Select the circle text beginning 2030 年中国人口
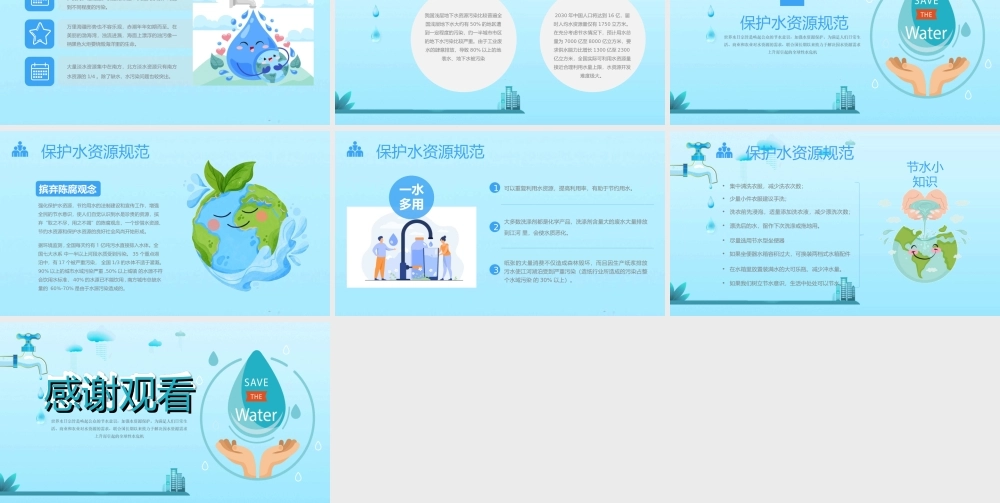Viewport: 1000px width, 503px height. pos(592,45)
